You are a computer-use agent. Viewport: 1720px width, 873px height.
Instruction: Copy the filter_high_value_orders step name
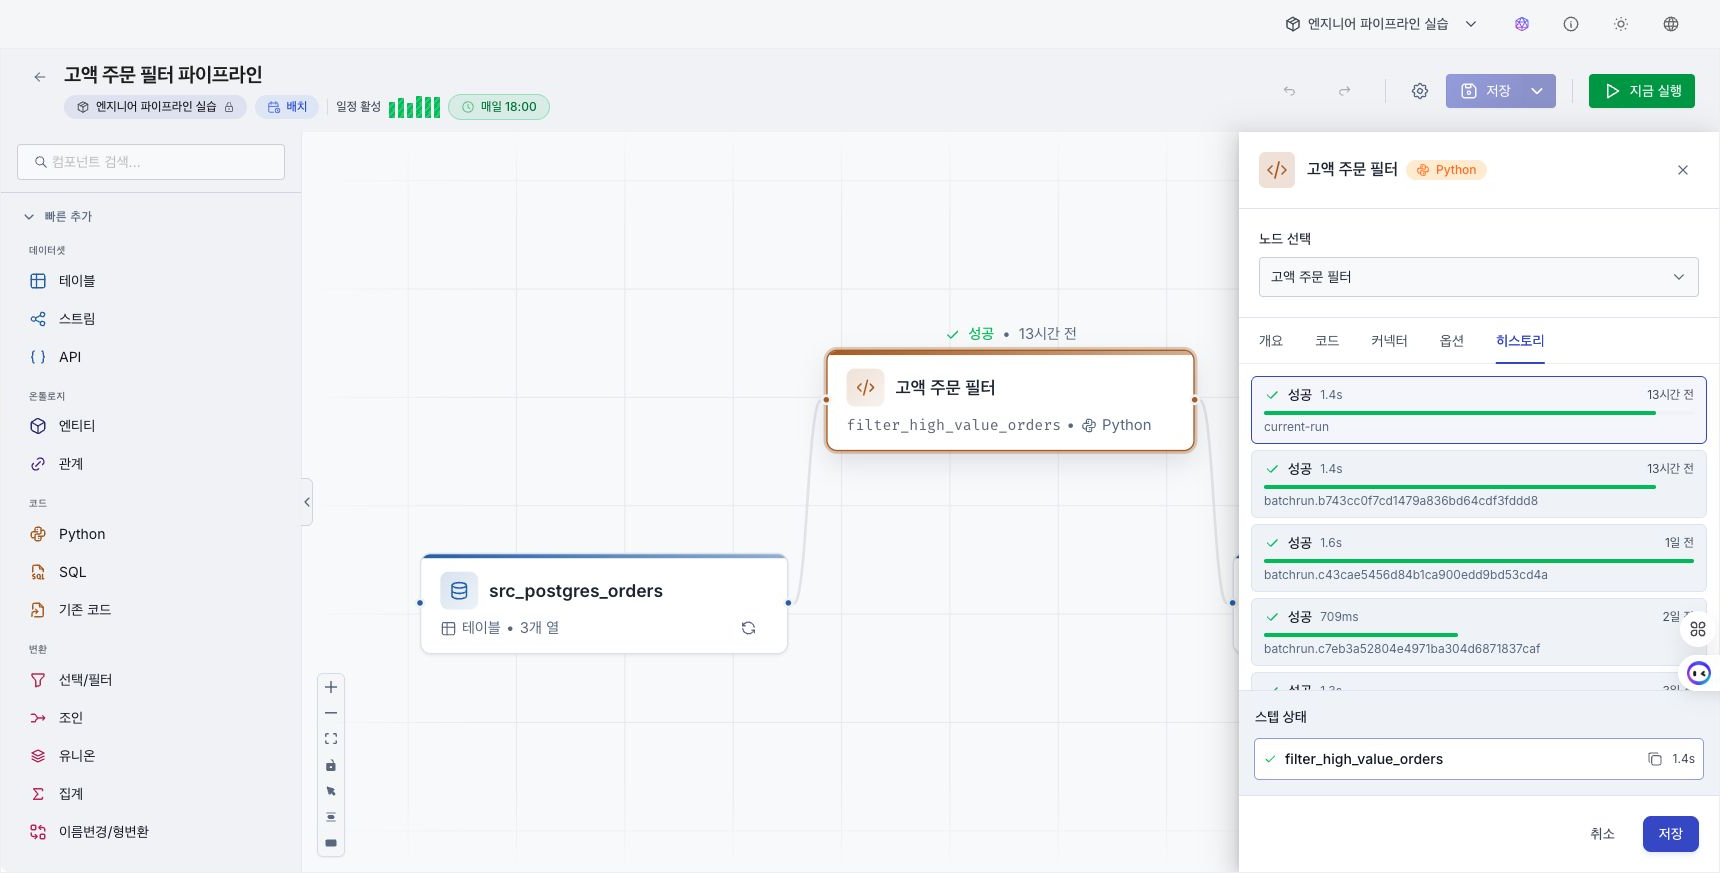(1654, 759)
